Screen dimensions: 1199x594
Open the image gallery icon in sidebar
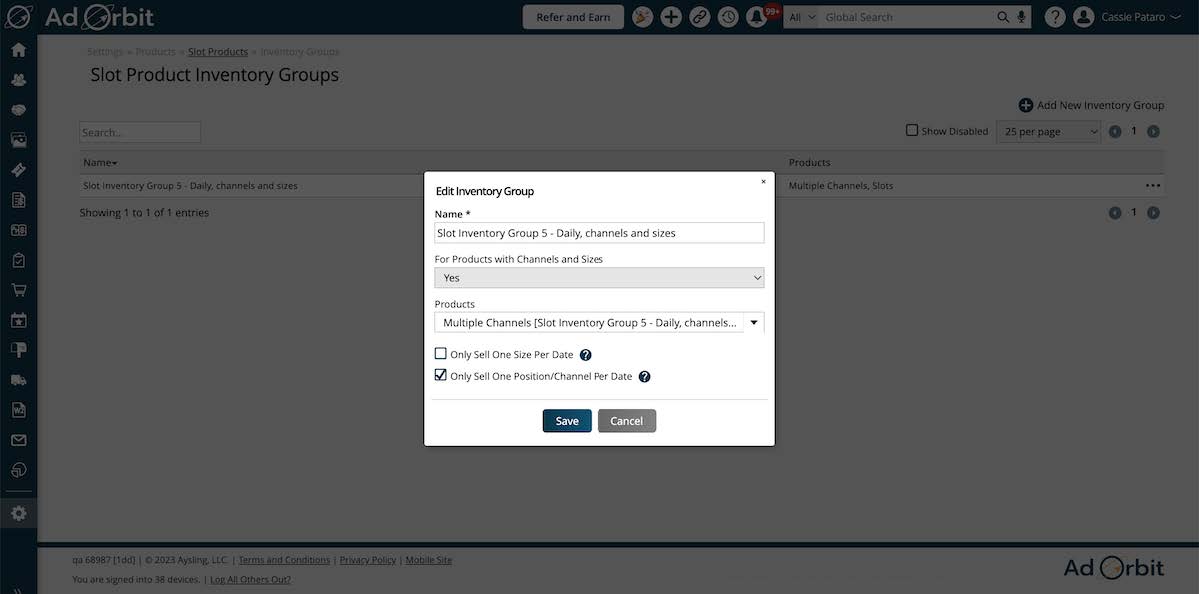point(18,140)
